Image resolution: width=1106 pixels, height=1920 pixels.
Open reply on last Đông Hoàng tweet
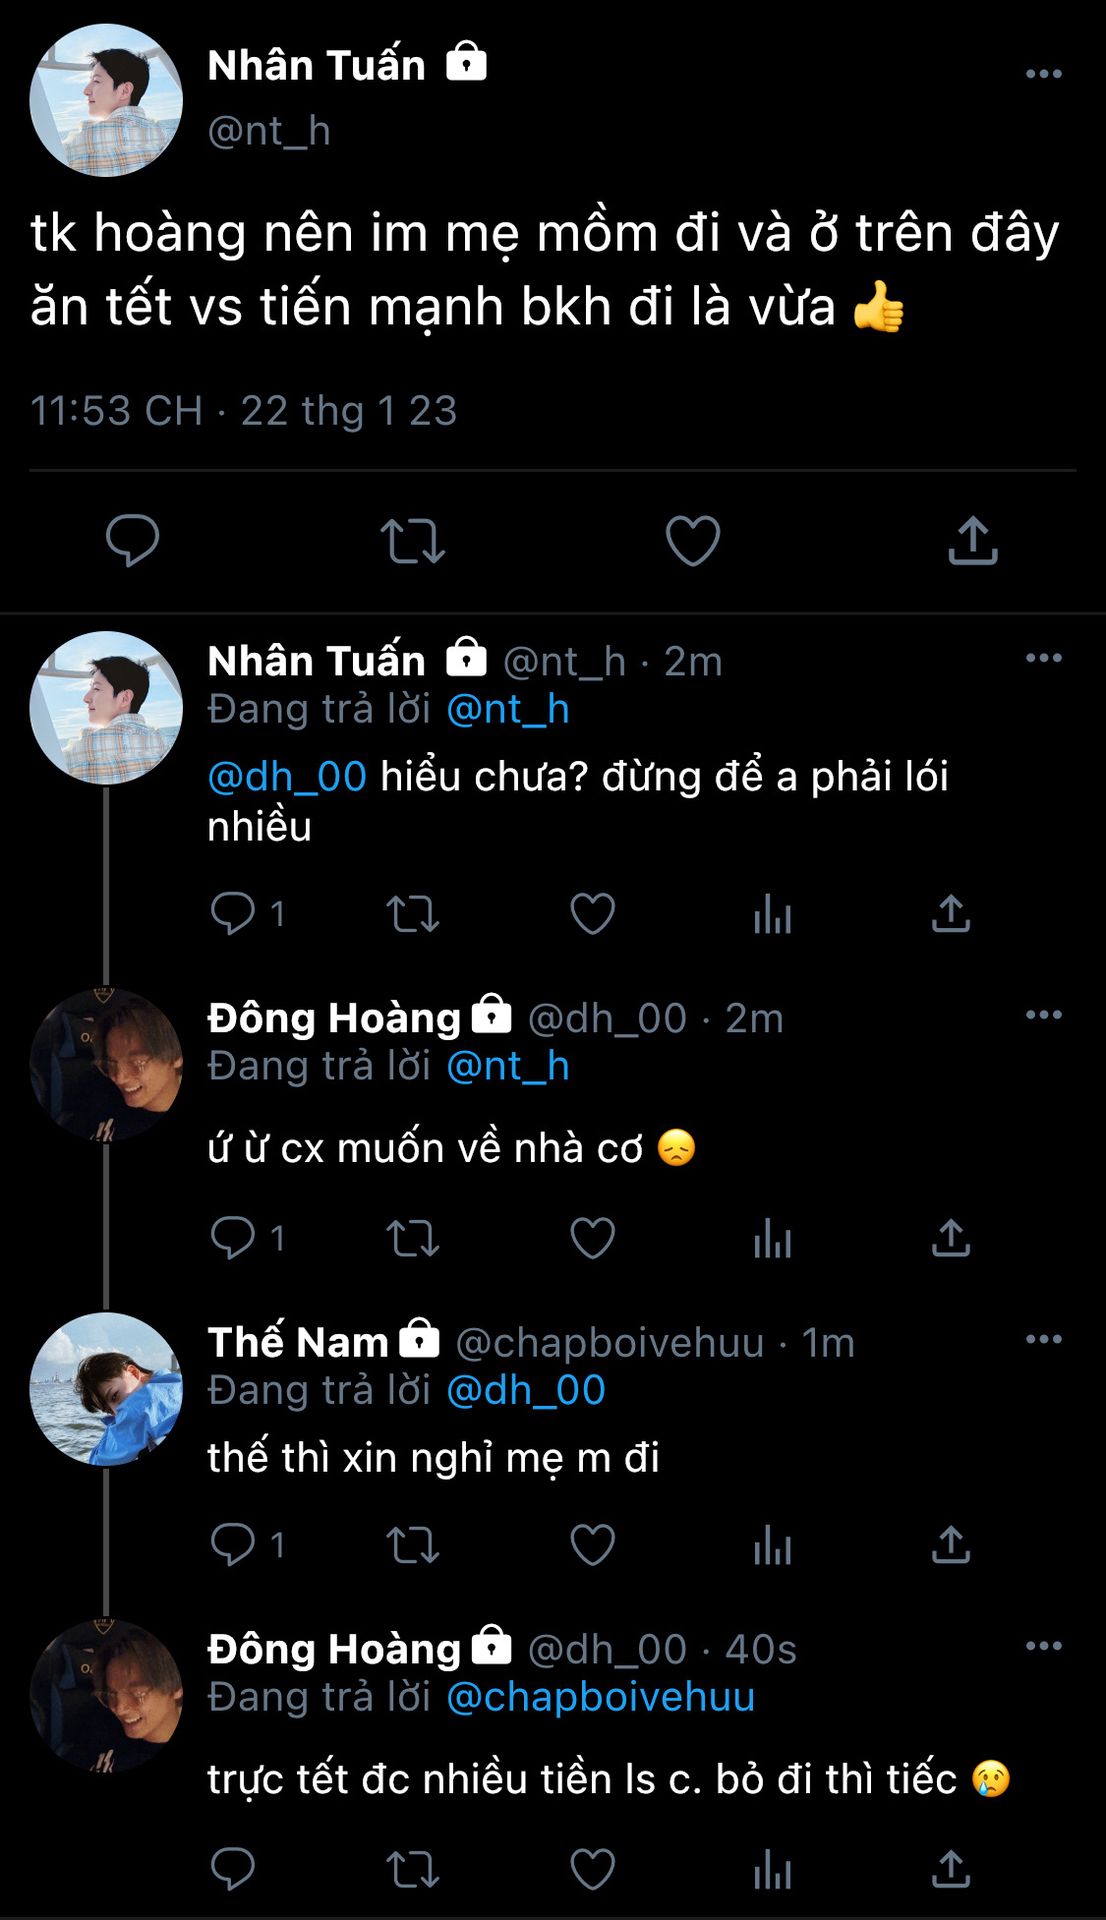tap(232, 1869)
